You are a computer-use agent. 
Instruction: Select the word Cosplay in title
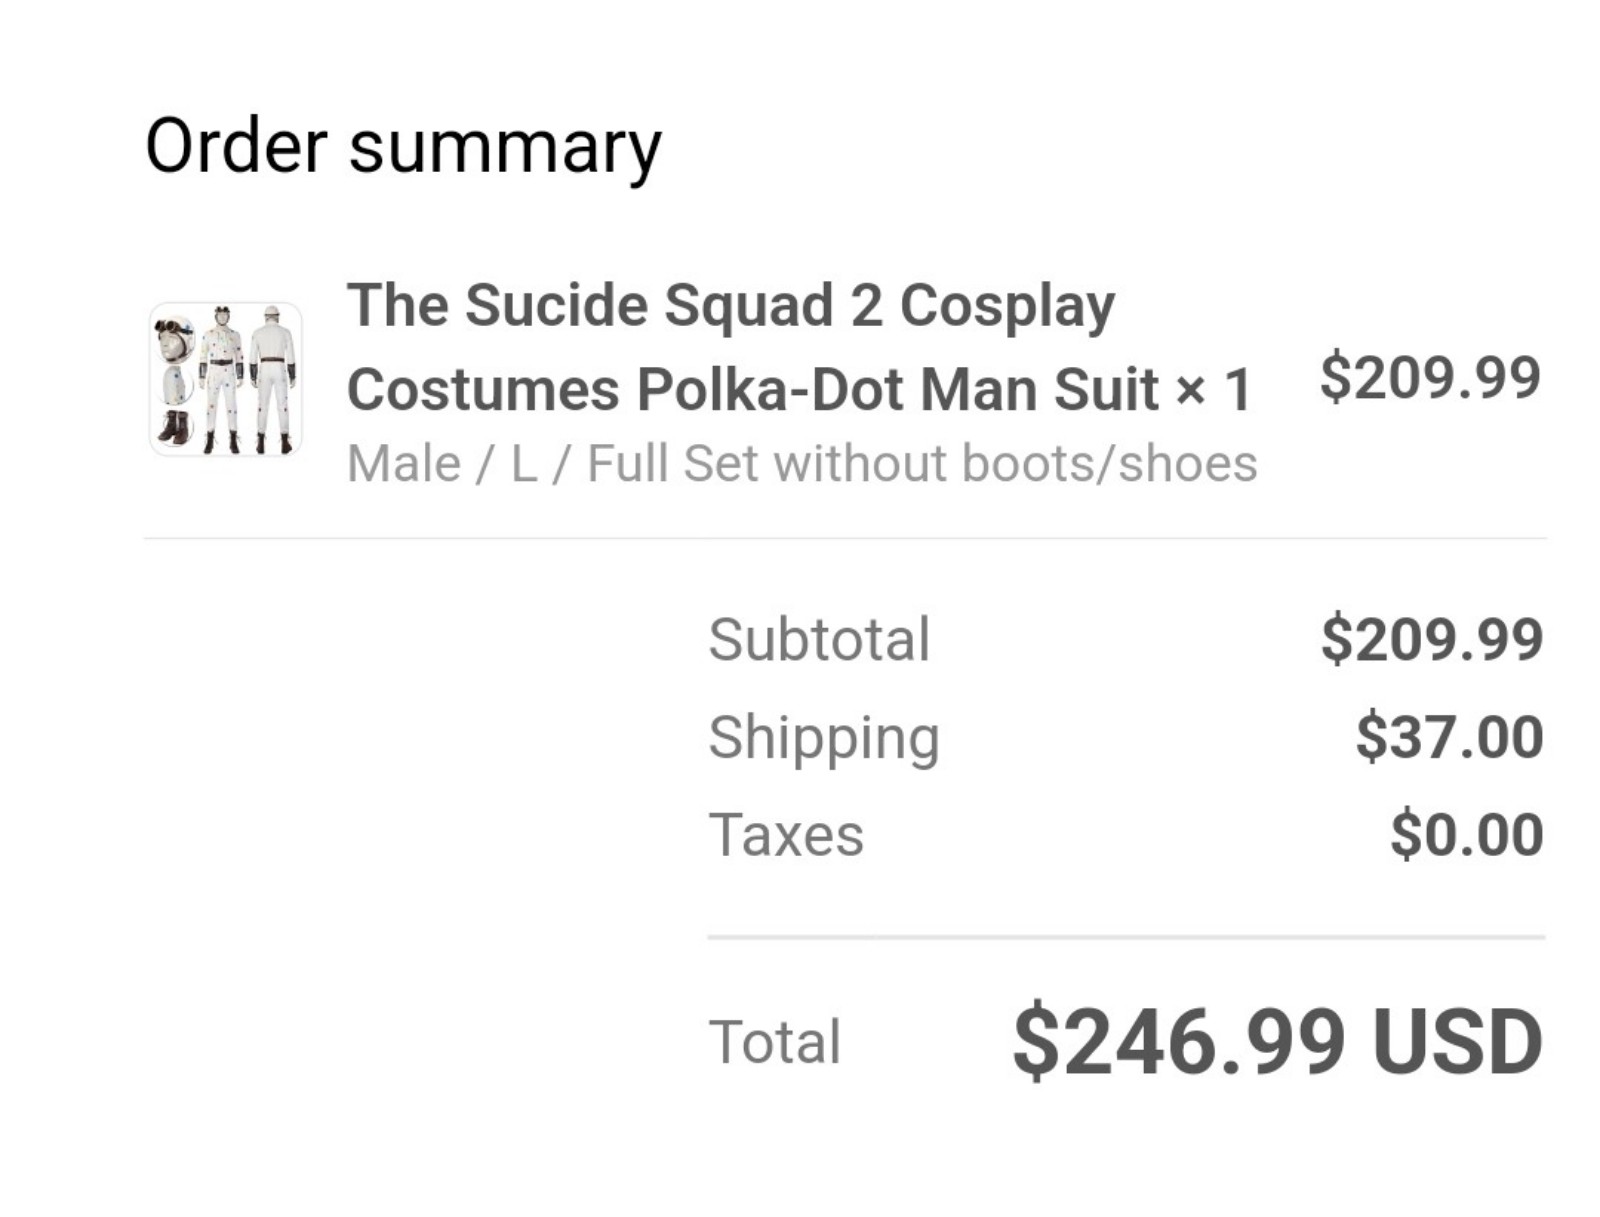coord(1007,307)
